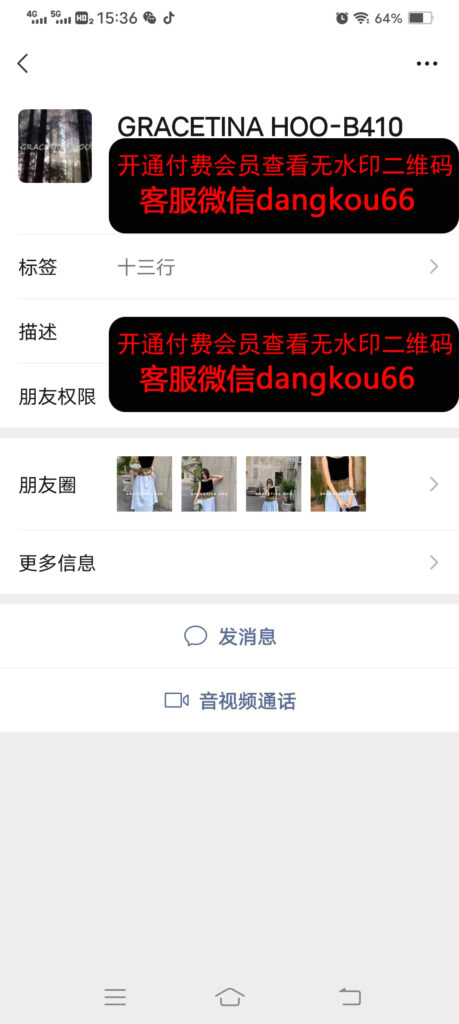Expand the 朋友圈 row chevron

434,484
